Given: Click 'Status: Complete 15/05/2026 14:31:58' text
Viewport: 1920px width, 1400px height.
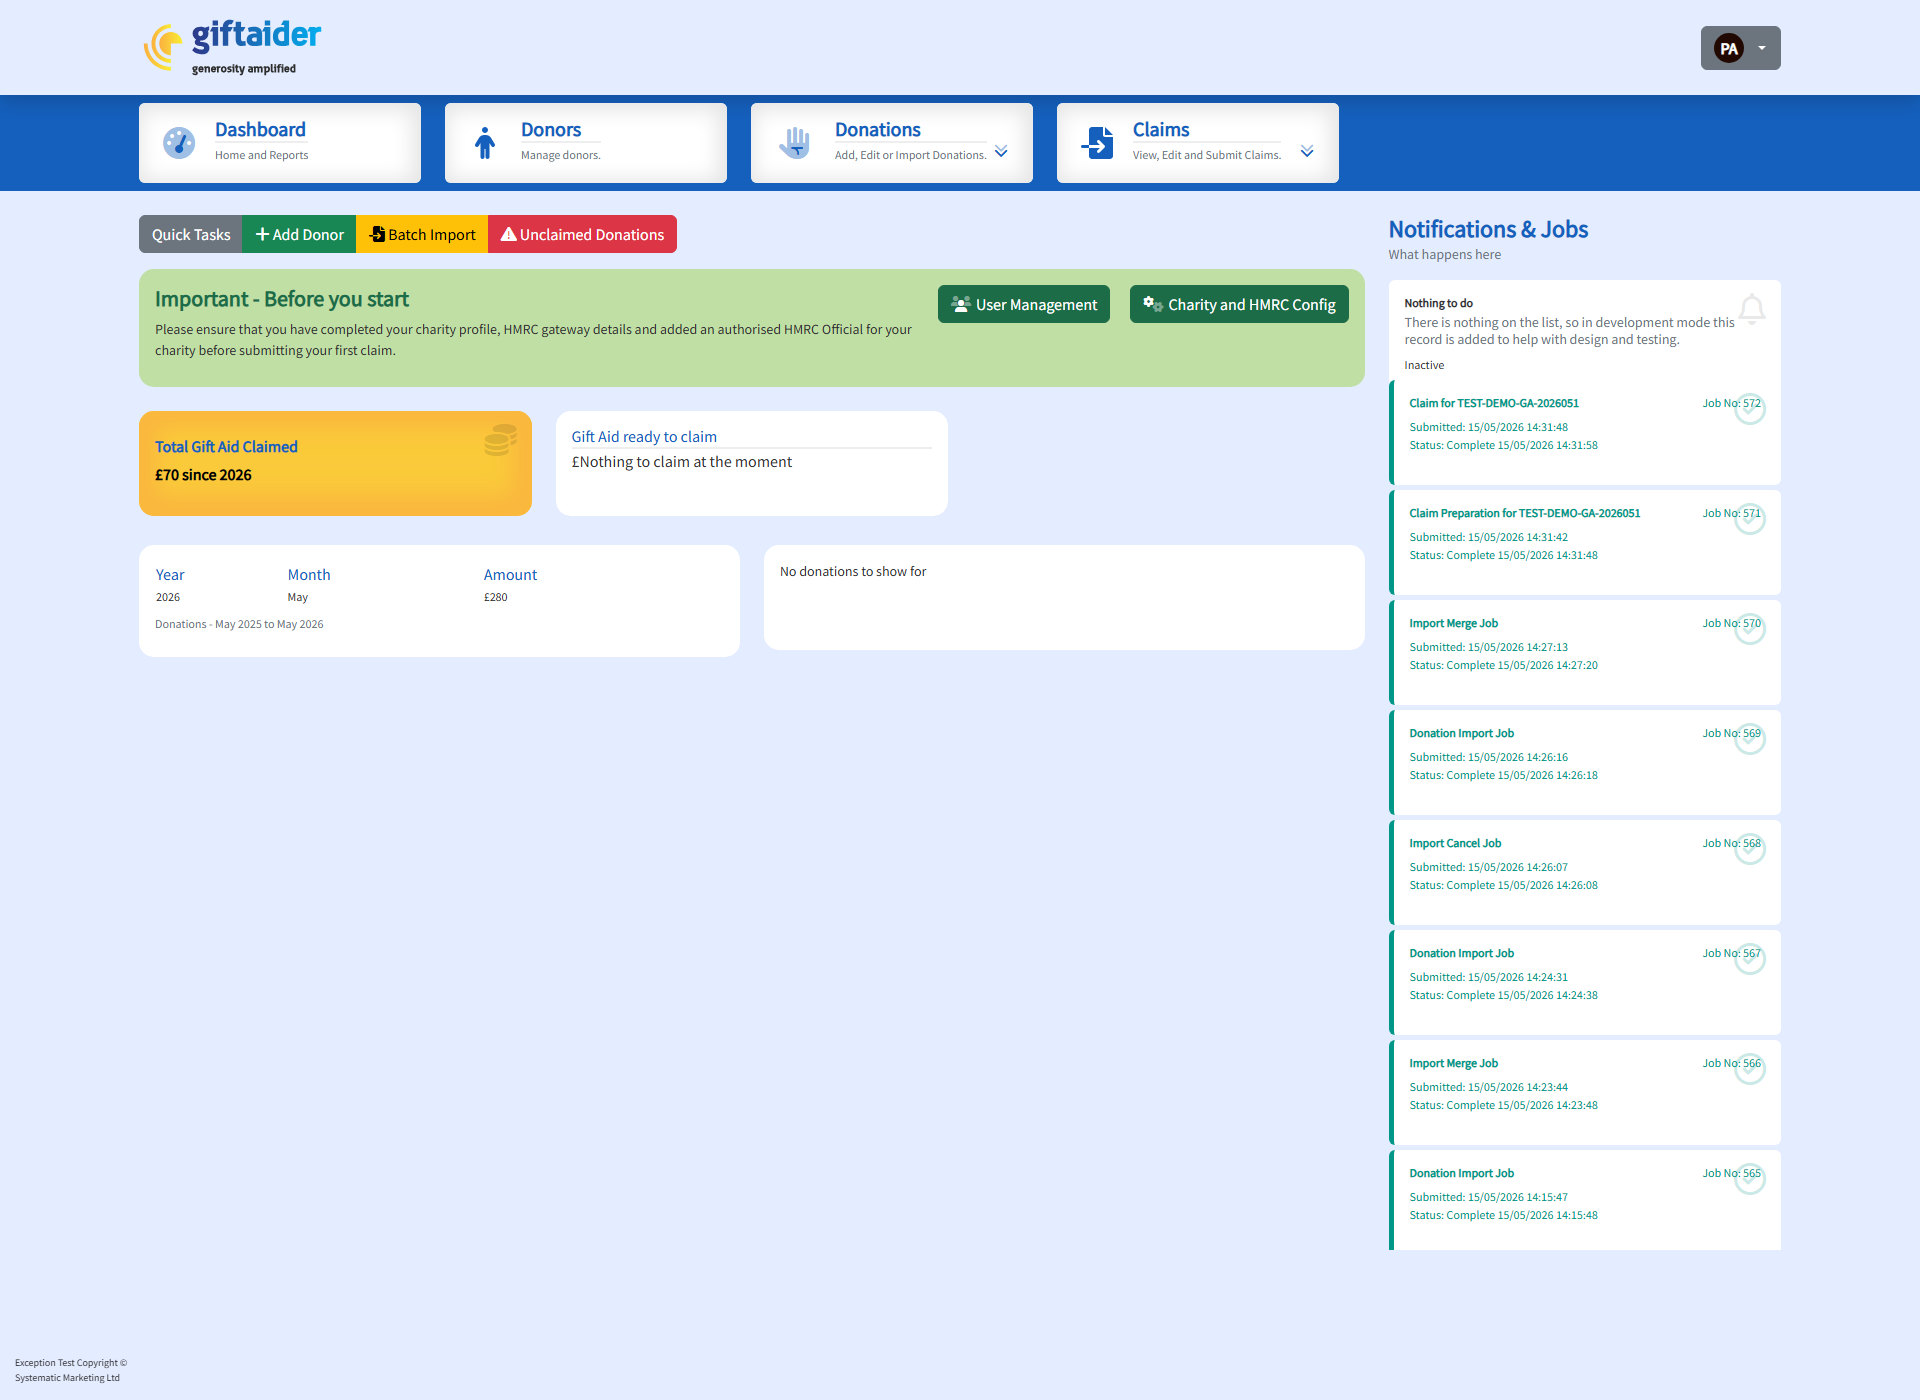Looking at the screenshot, I should (x=1503, y=445).
